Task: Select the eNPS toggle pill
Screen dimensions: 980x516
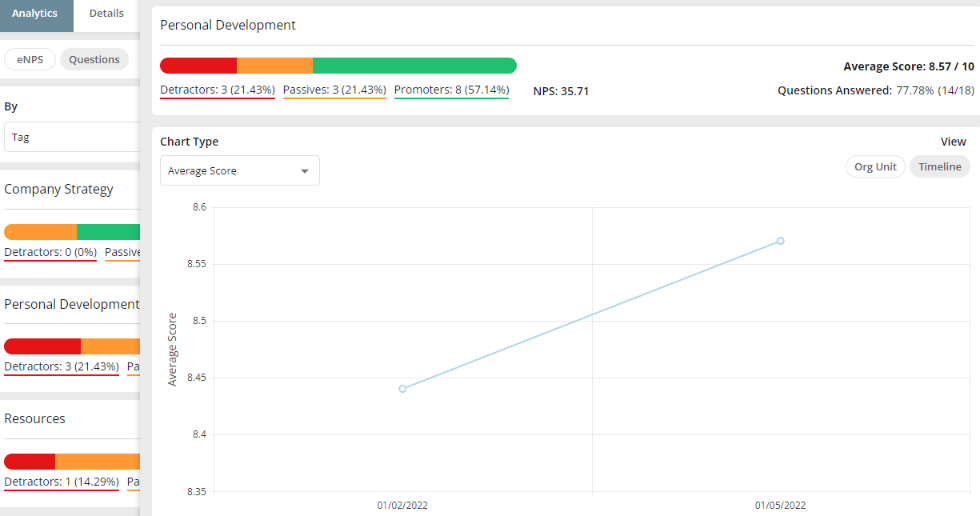Action: pos(30,60)
